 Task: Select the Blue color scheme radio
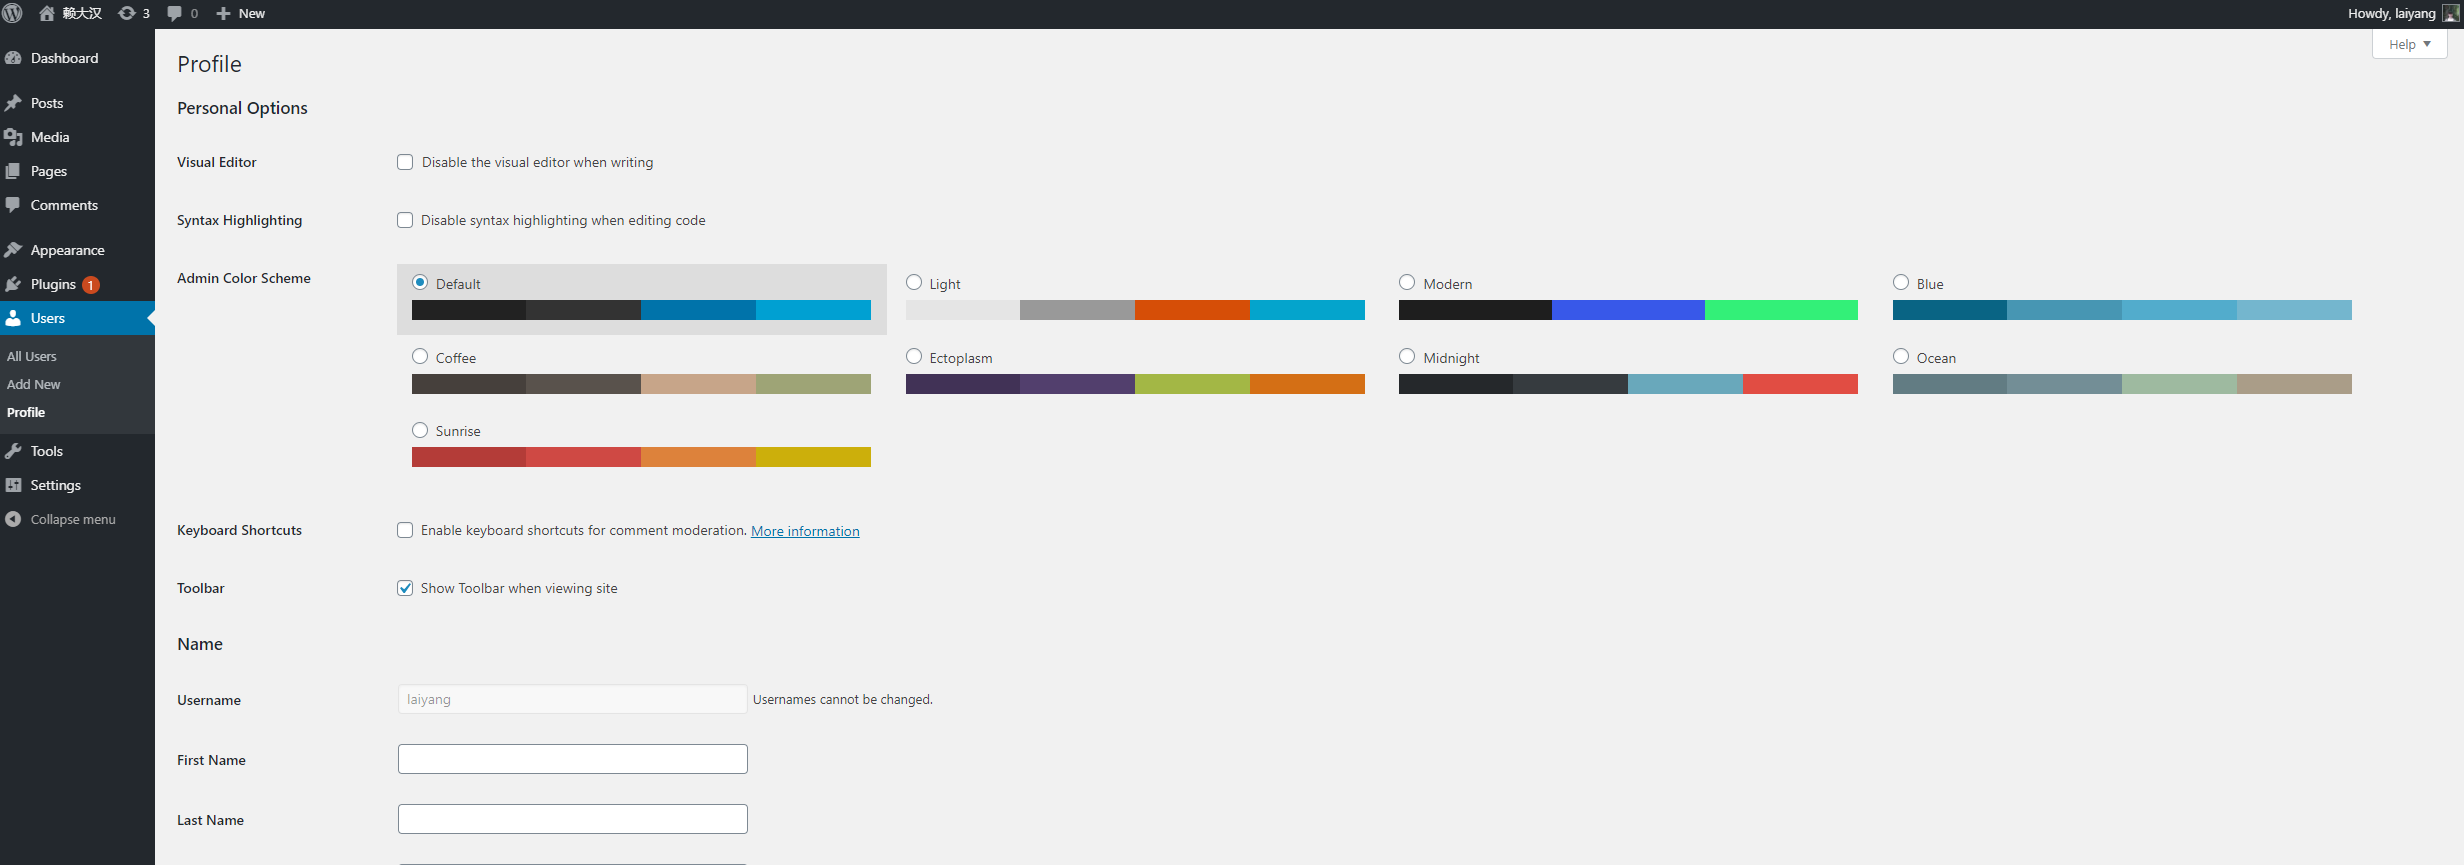point(1901,282)
